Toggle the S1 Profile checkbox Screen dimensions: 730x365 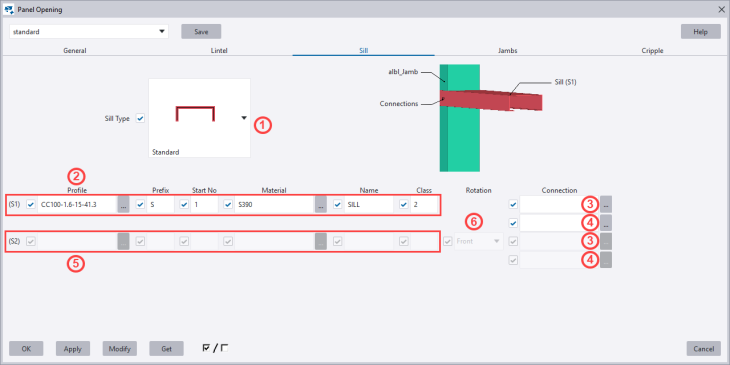tap(31, 204)
